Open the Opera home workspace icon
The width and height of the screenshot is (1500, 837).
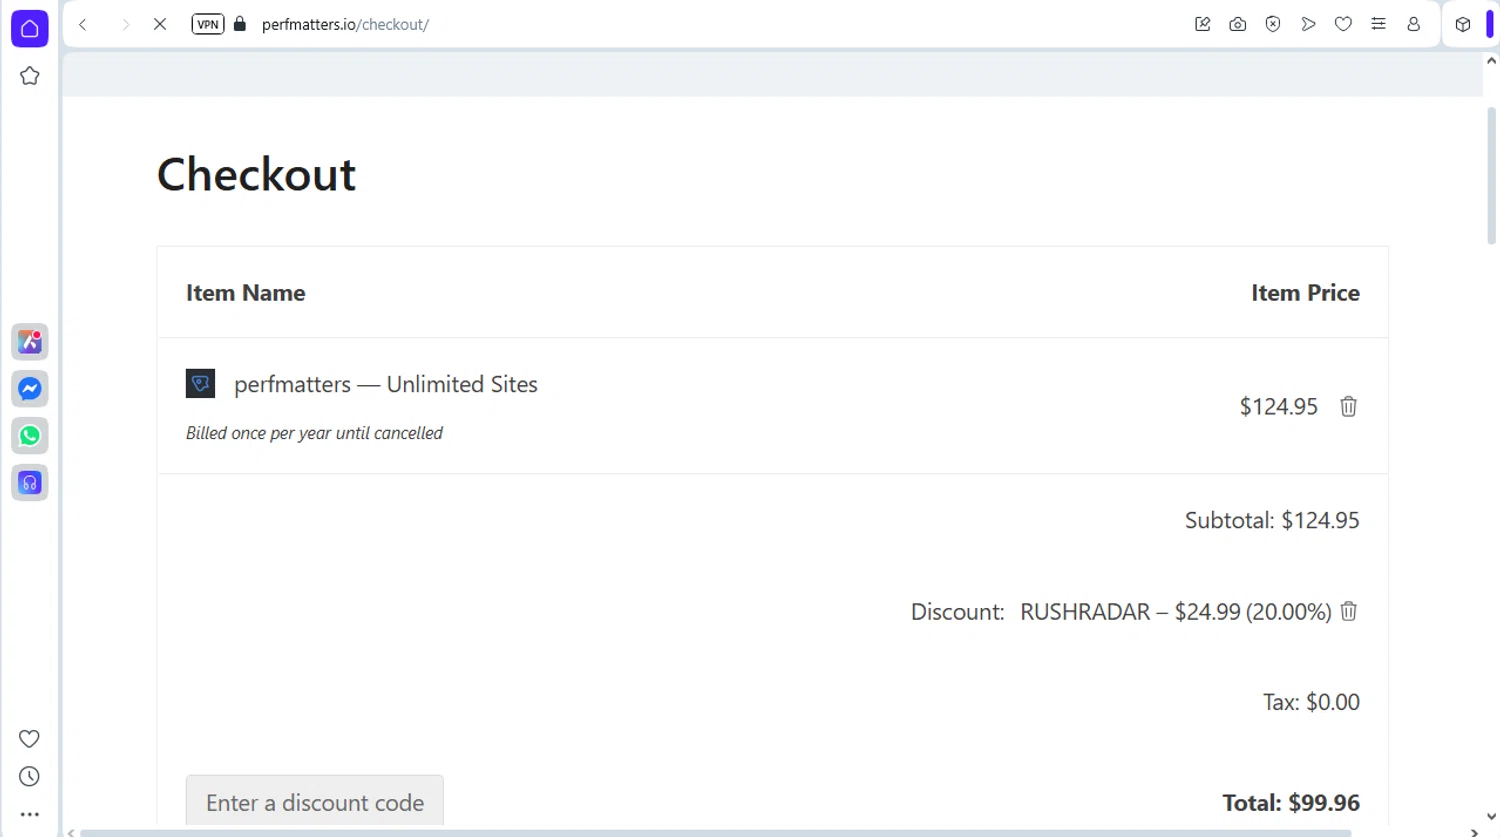click(x=29, y=29)
